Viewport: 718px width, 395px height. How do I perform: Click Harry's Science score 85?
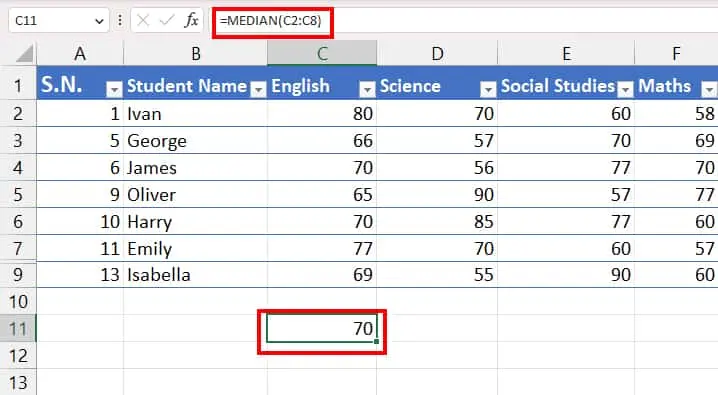pyautogui.click(x=437, y=222)
